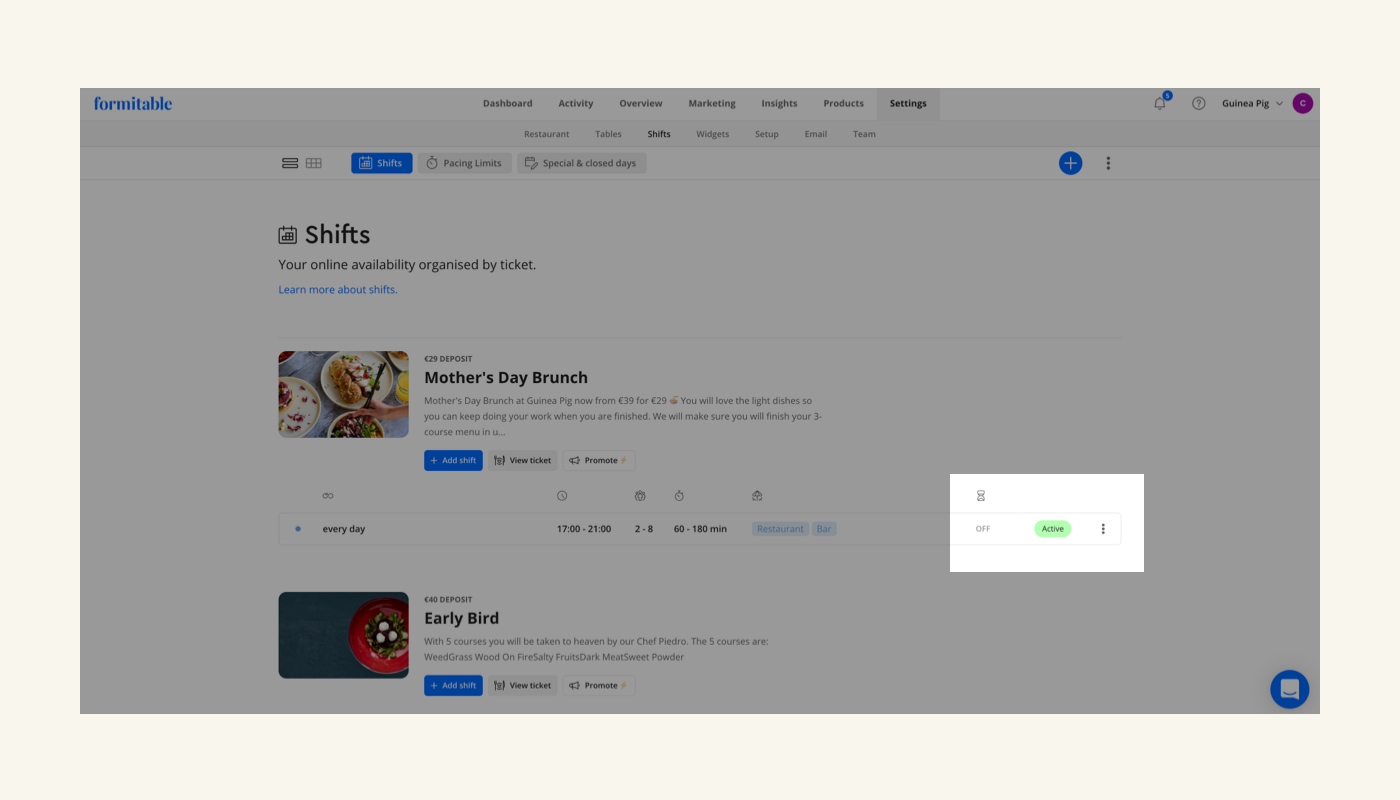Viewport: 1400px width, 800px height.
Task: Click the calendar icon beside Shifts heading
Action: click(288, 235)
